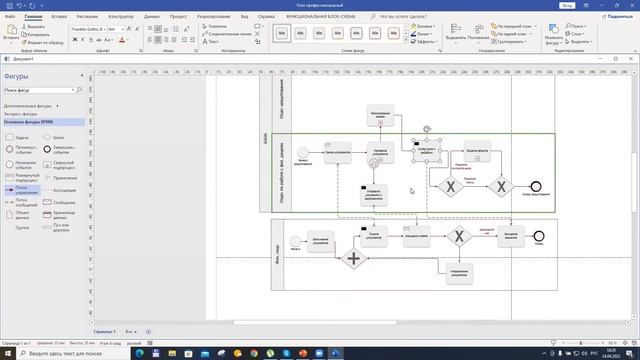This screenshot has height=360, width=640.
Task: Click Копировать (copy) in the clipboard group
Action: coord(36,34)
